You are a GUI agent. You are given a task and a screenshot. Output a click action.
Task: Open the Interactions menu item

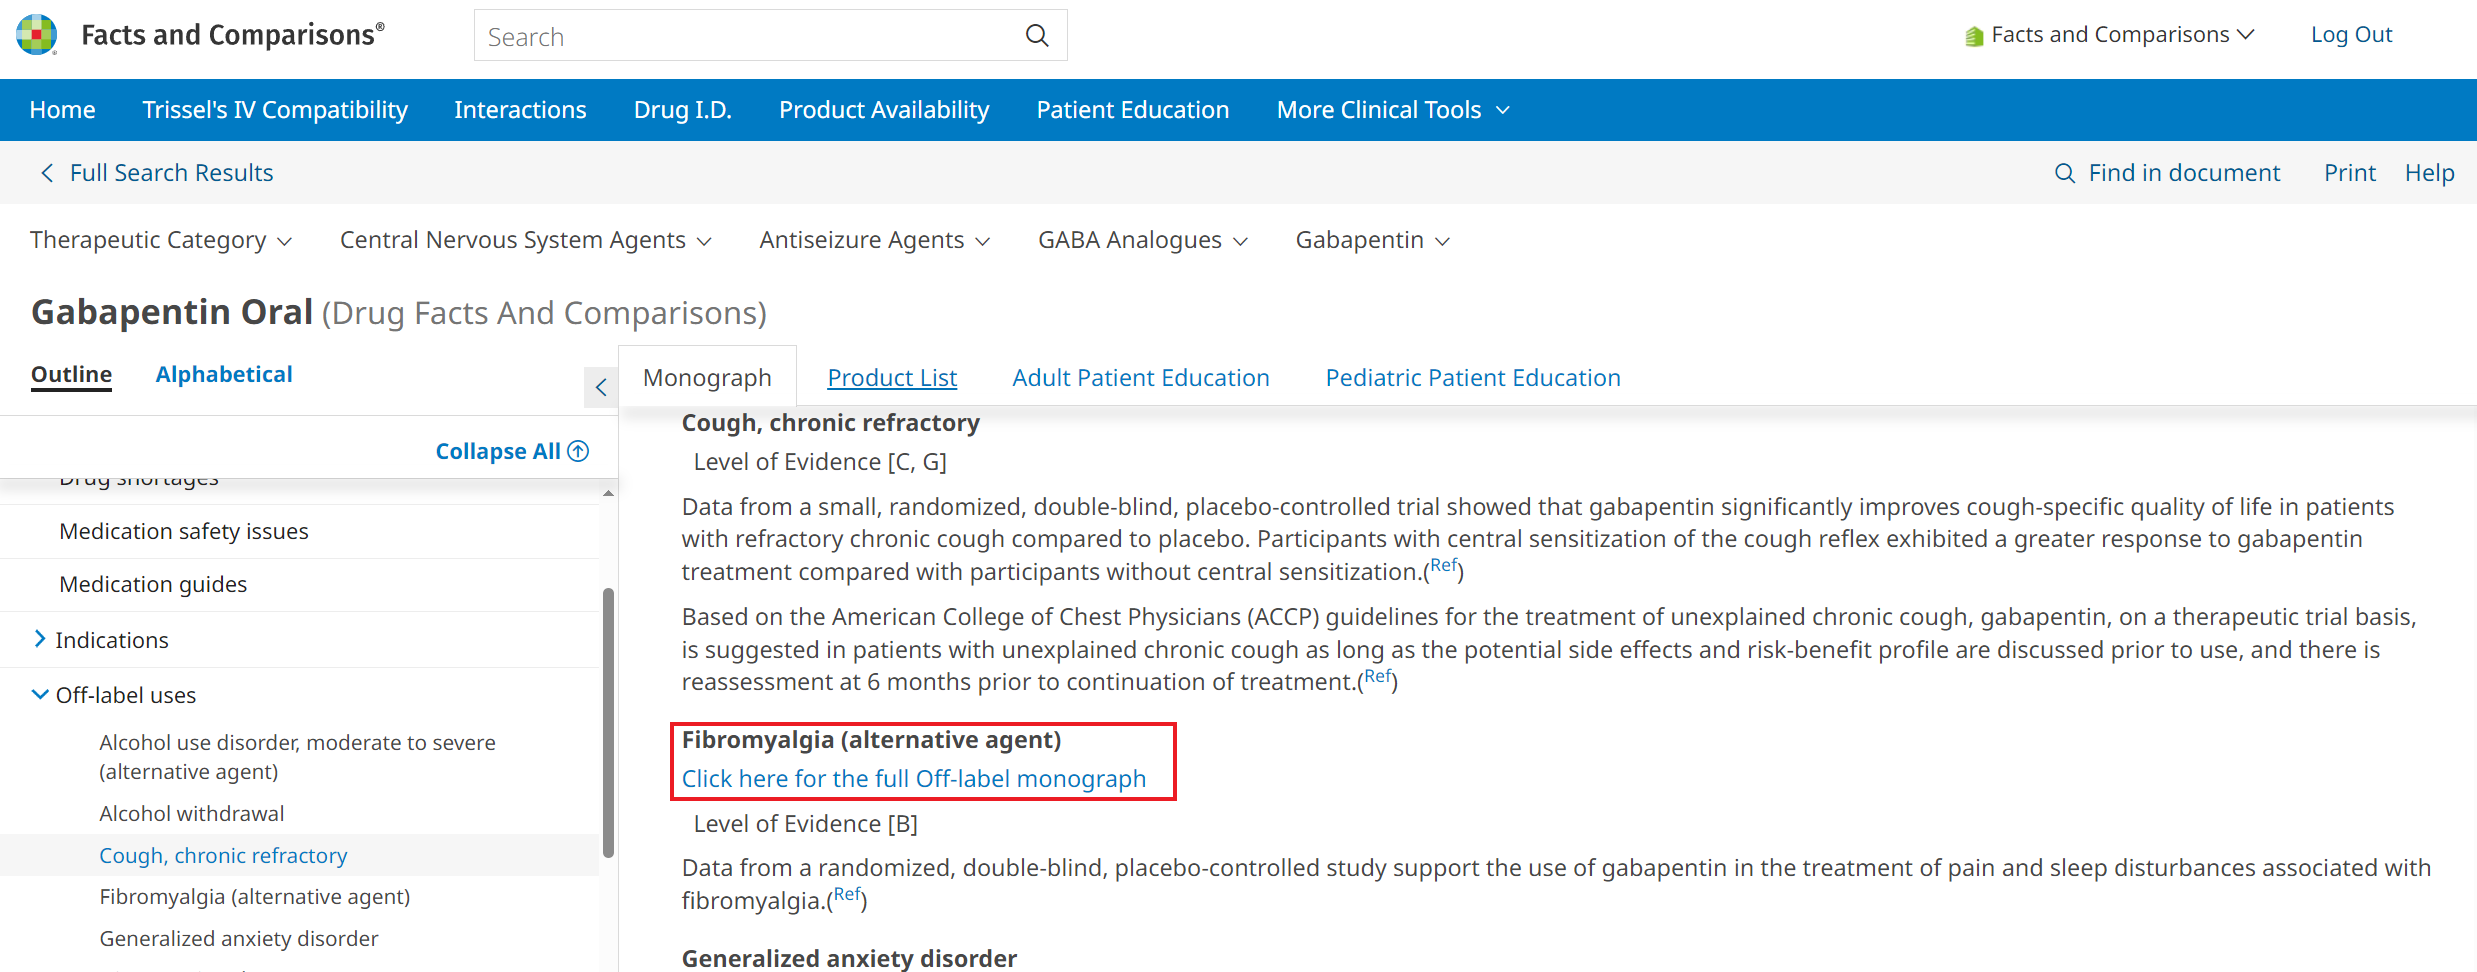(520, 110)
